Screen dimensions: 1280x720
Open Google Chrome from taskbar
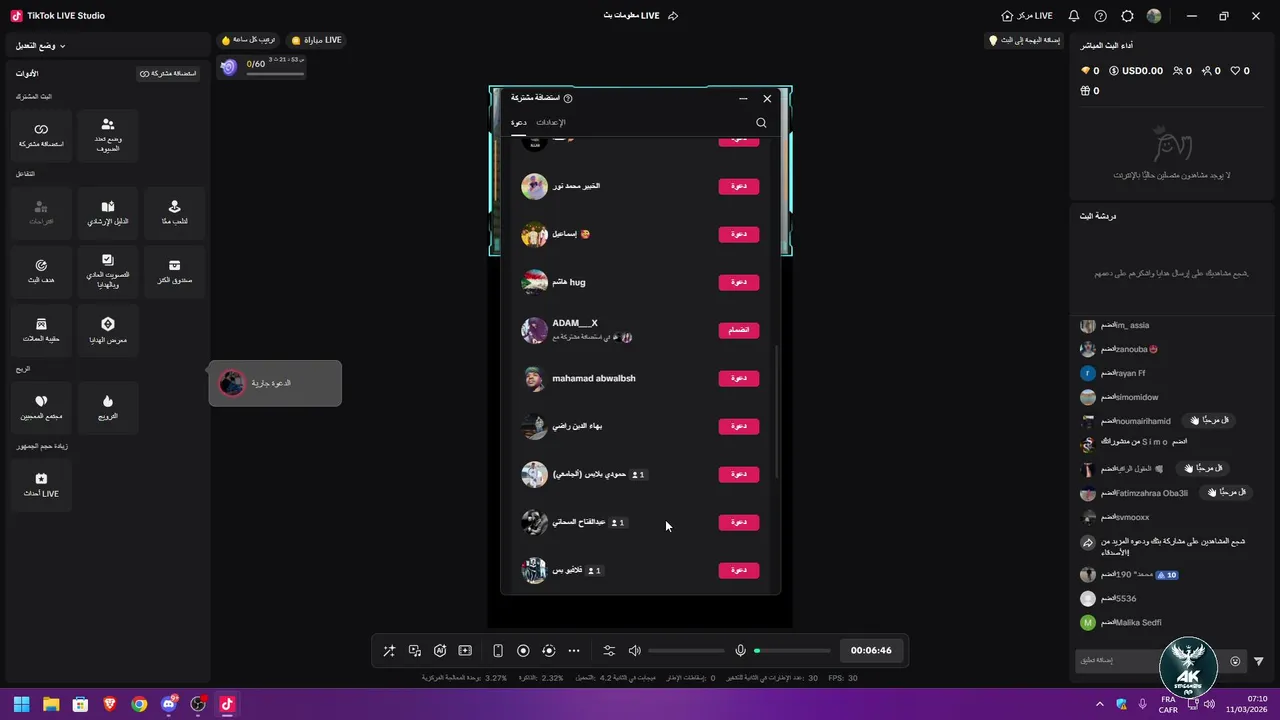tap(139, 704)
